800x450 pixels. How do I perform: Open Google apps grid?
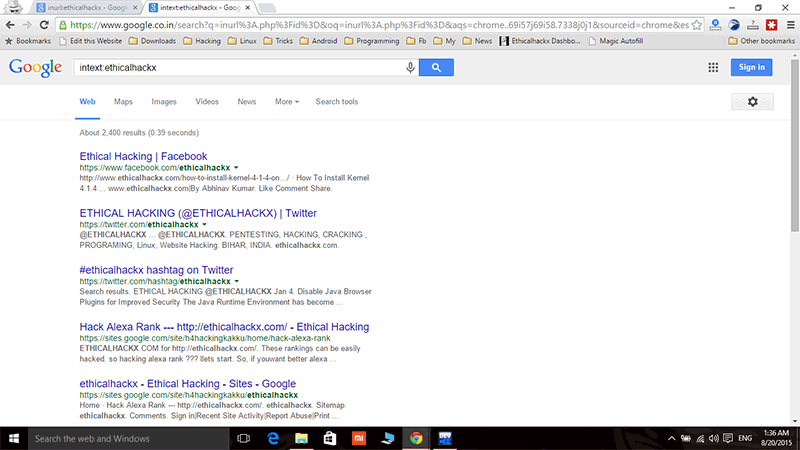pyautogui.click(x=713, y=67)
